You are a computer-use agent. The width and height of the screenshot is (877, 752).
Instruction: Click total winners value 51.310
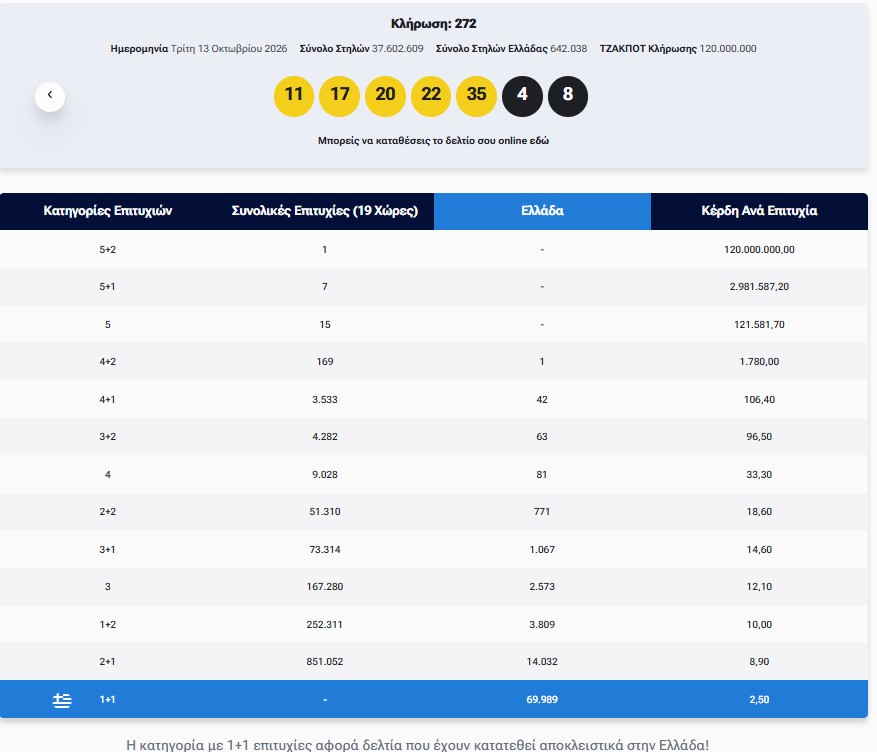coord(325,511)
